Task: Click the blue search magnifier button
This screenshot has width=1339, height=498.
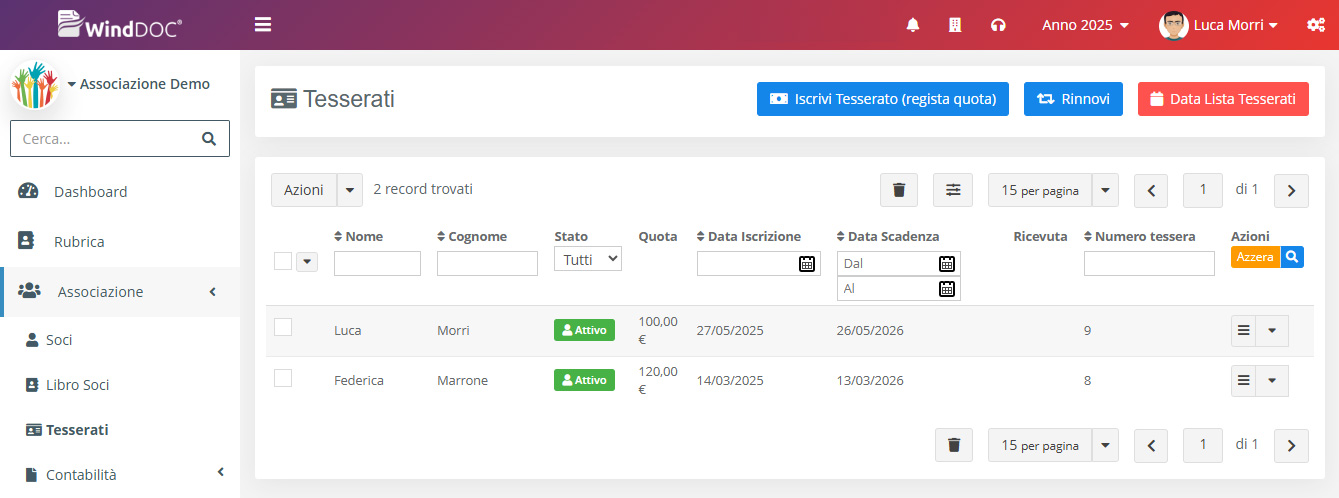Action: click(x=1293, y=257)
